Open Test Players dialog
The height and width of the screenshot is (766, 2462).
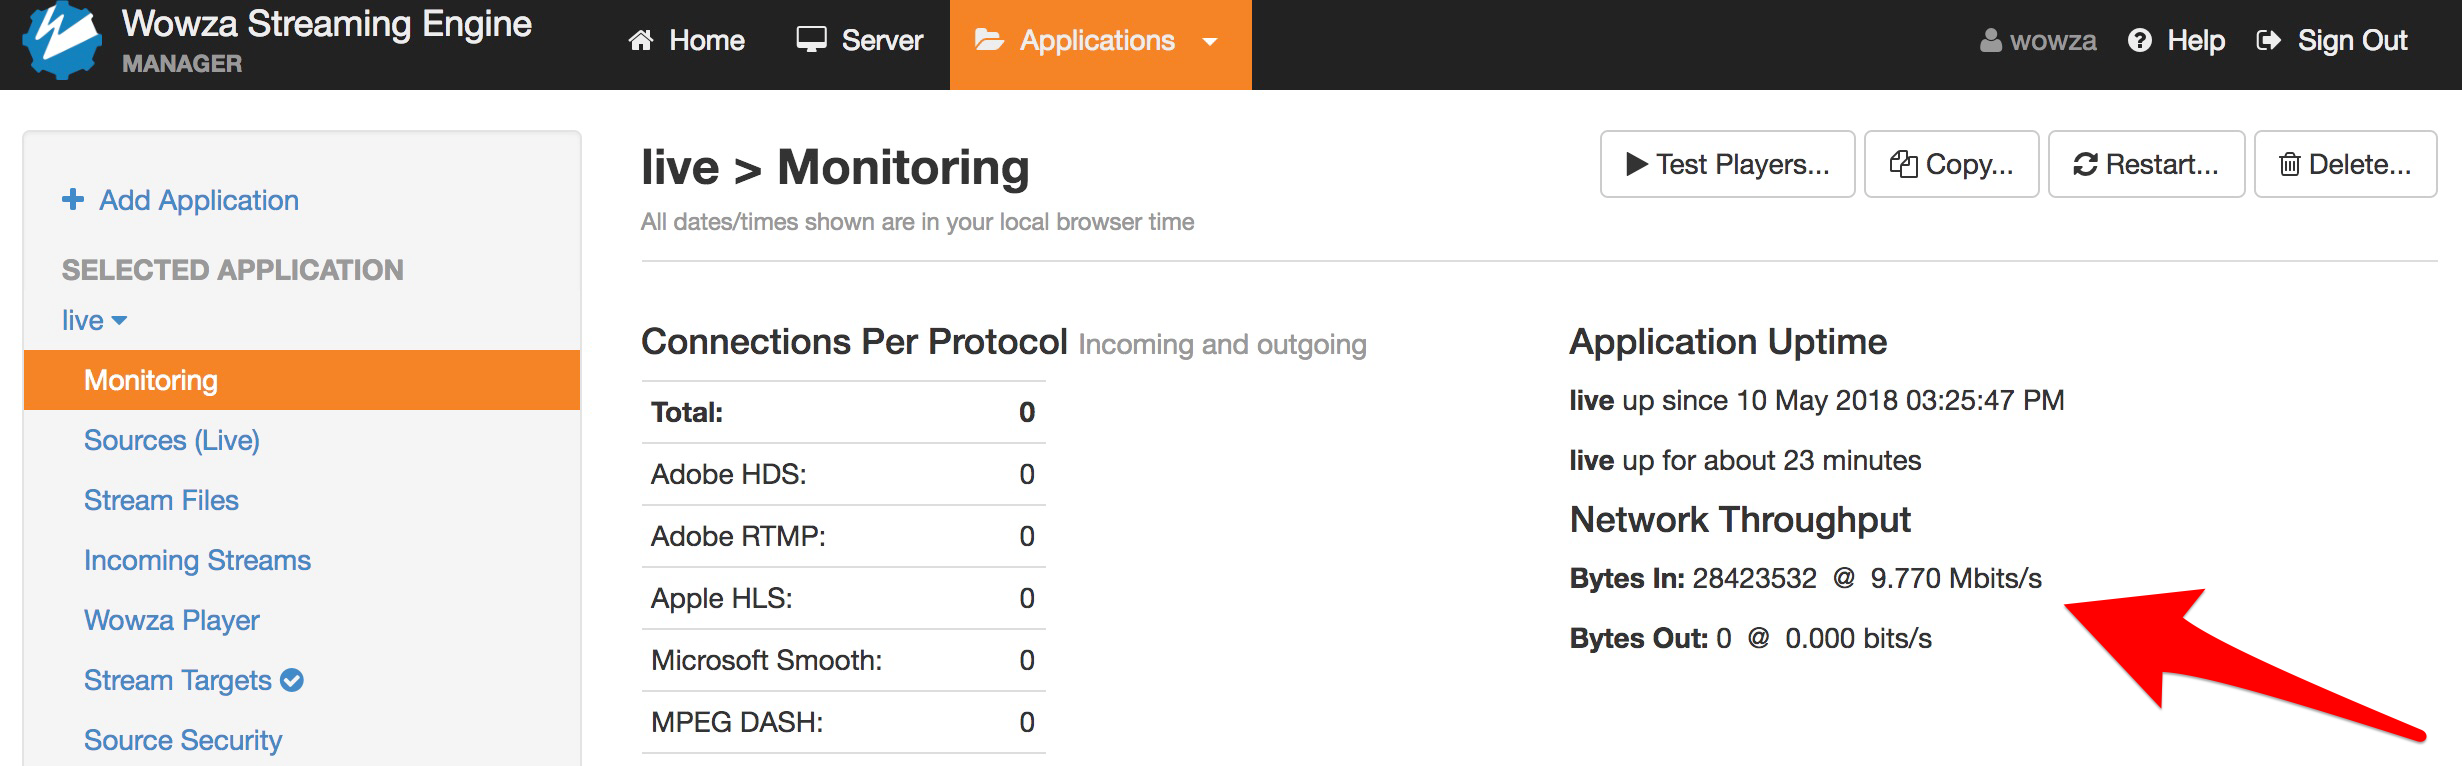click(x=1727, y=164)
